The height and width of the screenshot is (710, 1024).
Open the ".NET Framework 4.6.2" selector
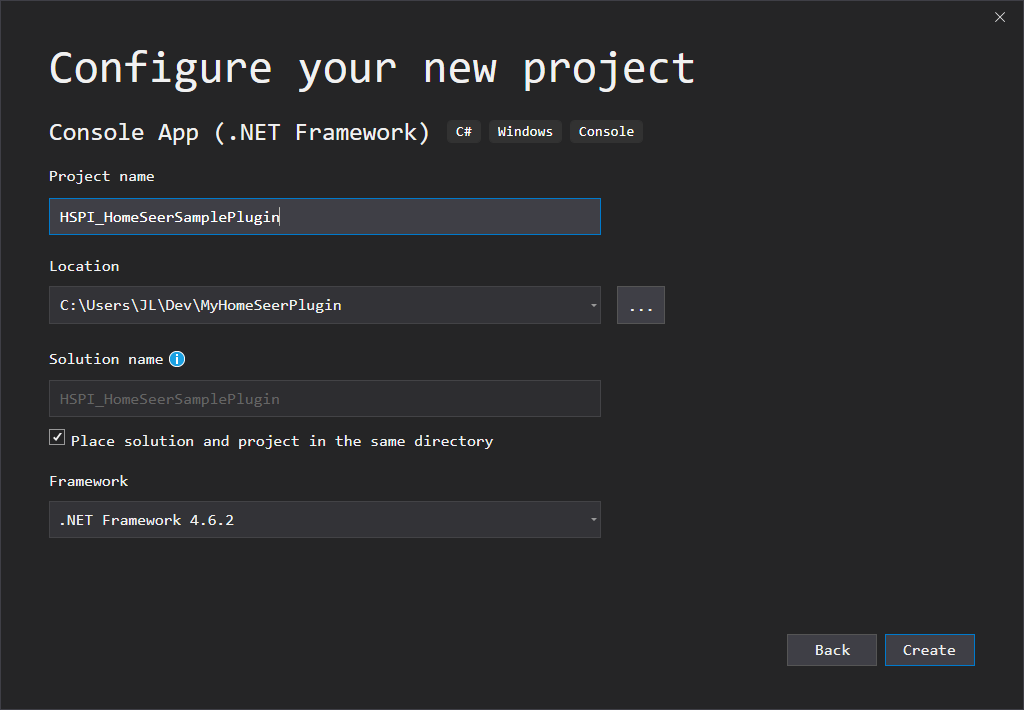click(325, 520)
